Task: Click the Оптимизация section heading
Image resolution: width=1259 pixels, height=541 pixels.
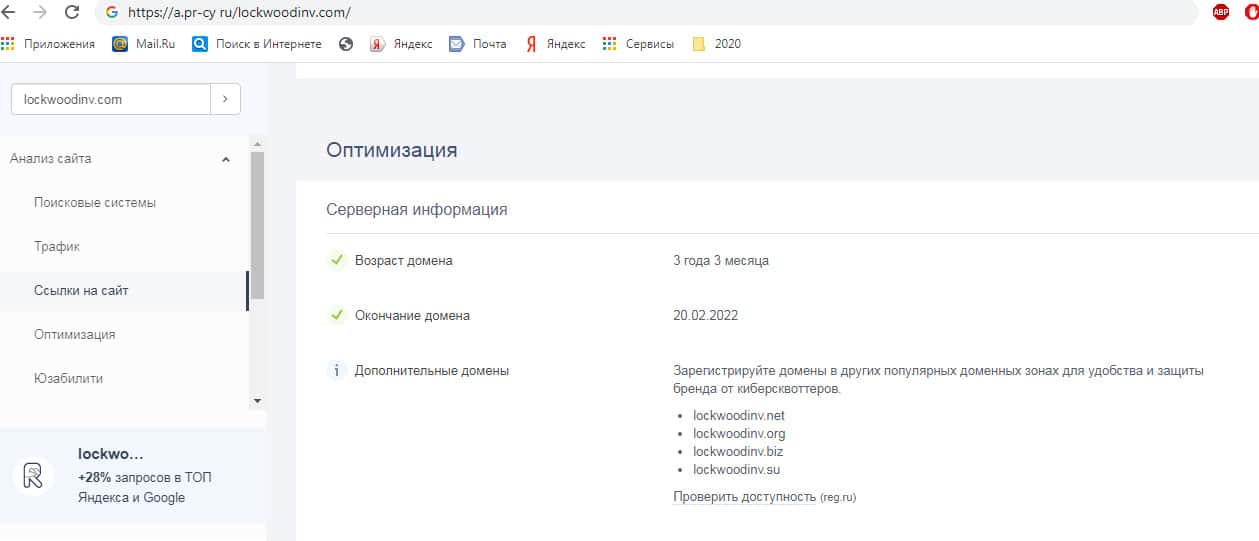Action: (x=392, y=150)
